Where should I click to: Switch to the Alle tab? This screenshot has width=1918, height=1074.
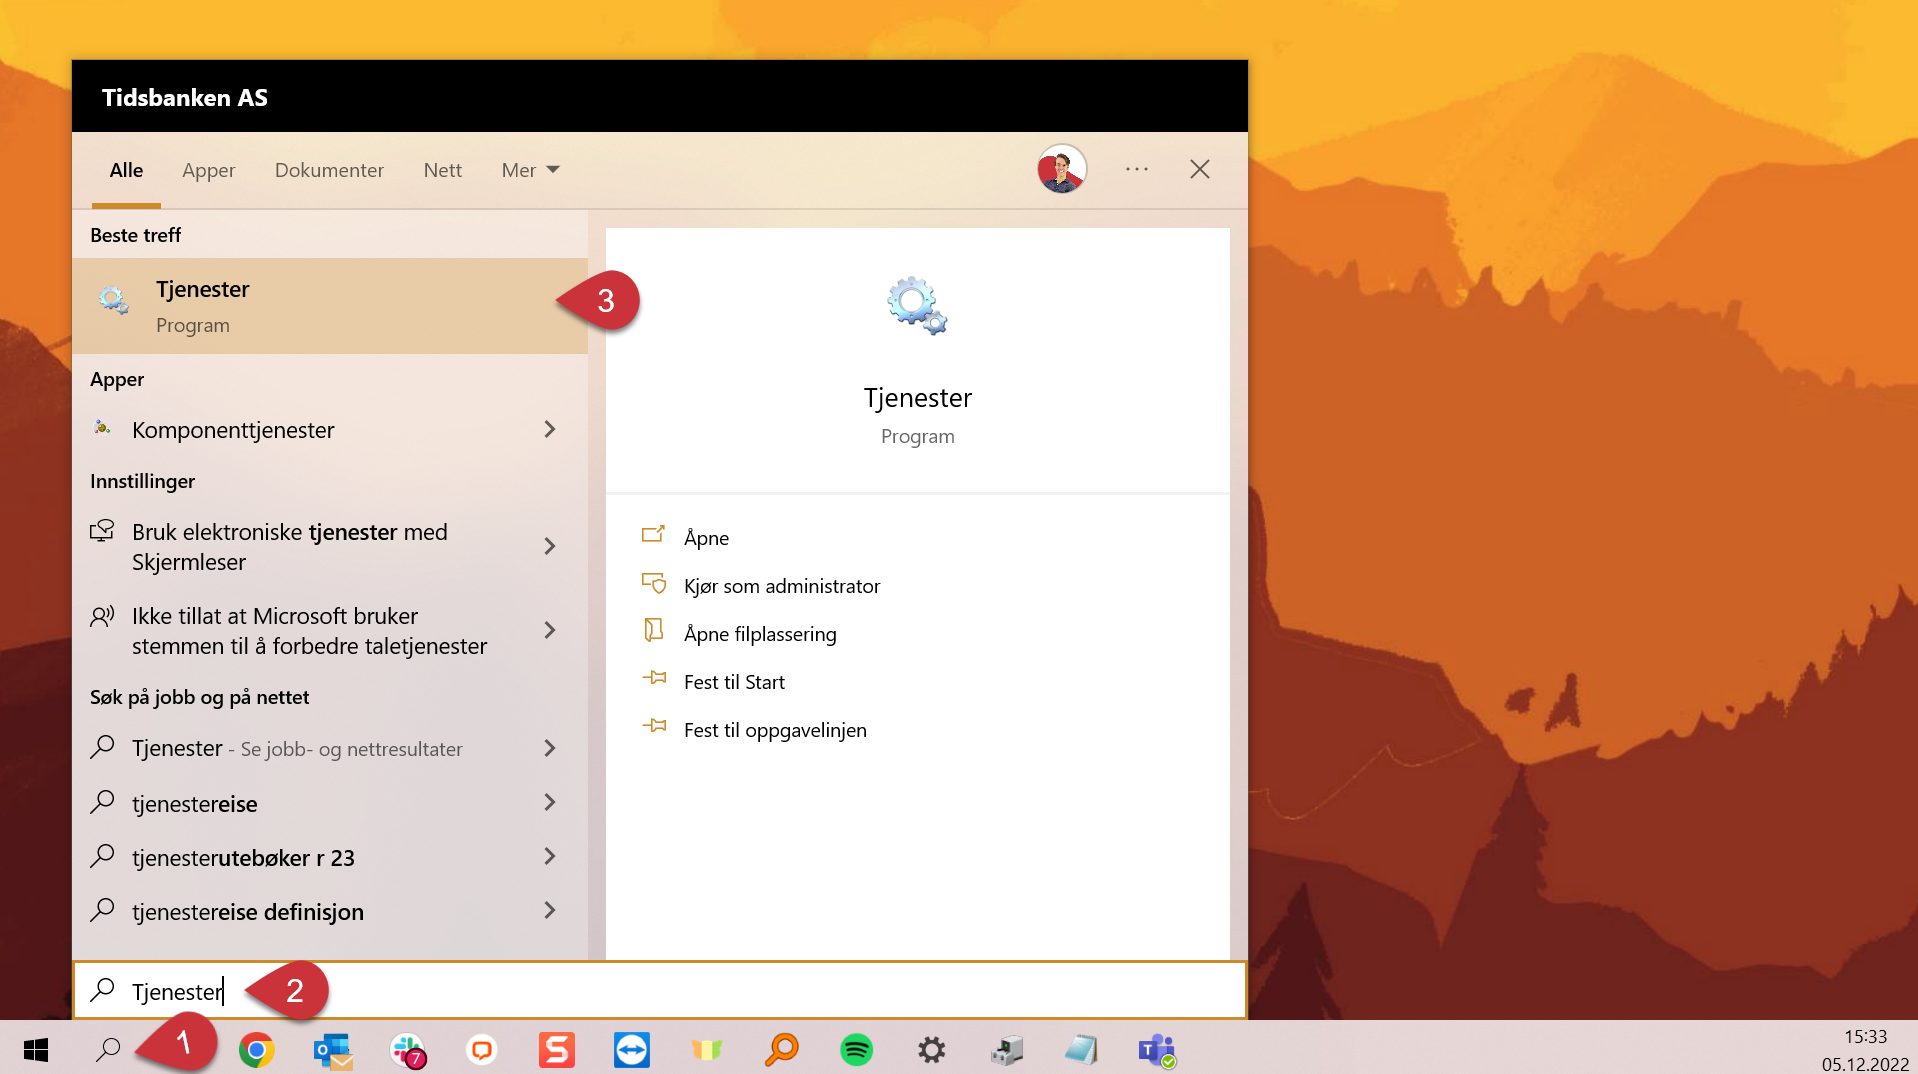tap(126, 170)
